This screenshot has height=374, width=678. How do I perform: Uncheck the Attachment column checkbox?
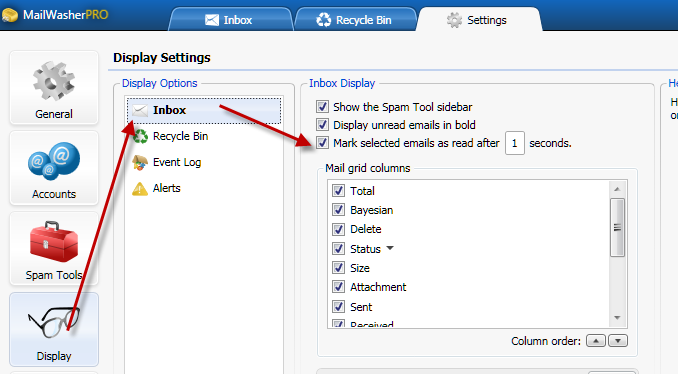(x=339, y=287)
